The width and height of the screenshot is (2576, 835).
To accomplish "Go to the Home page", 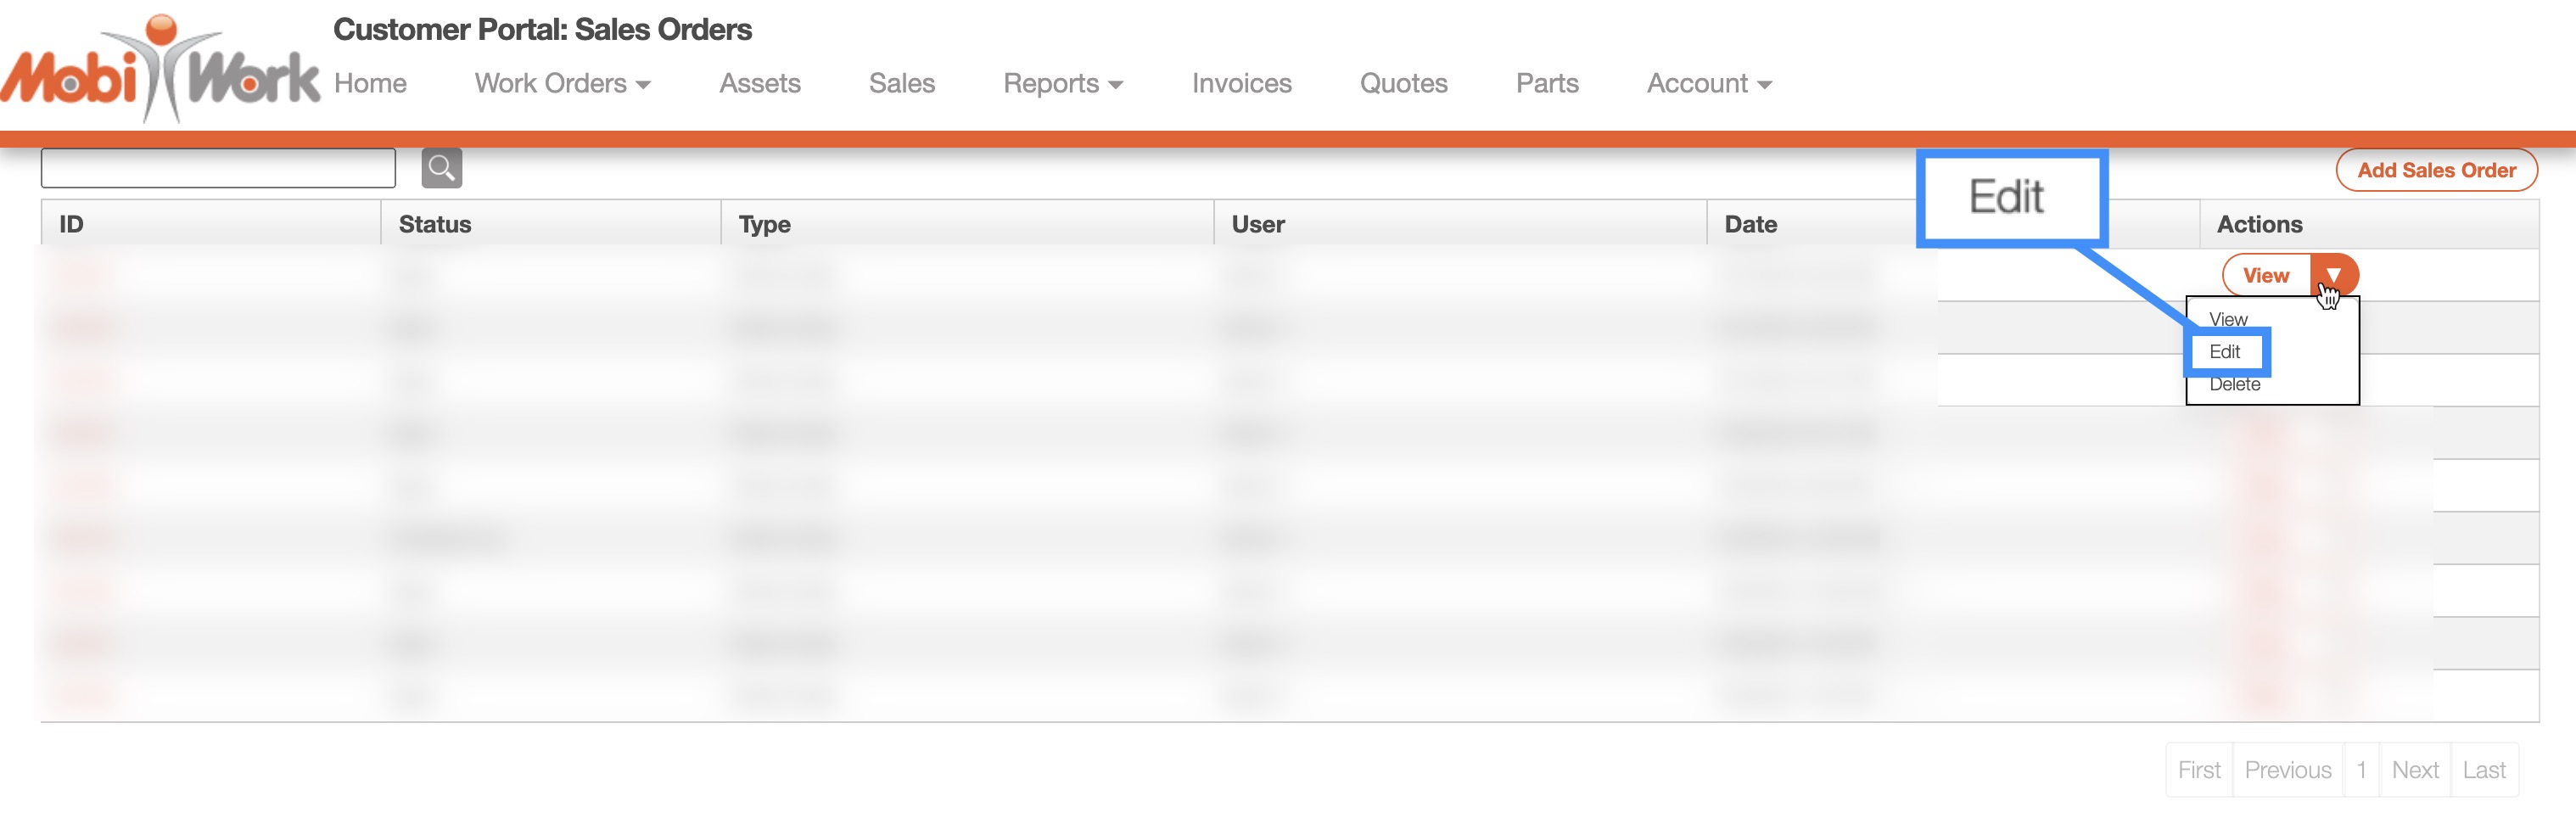I will pyautogui.click(x=370, y=84).
